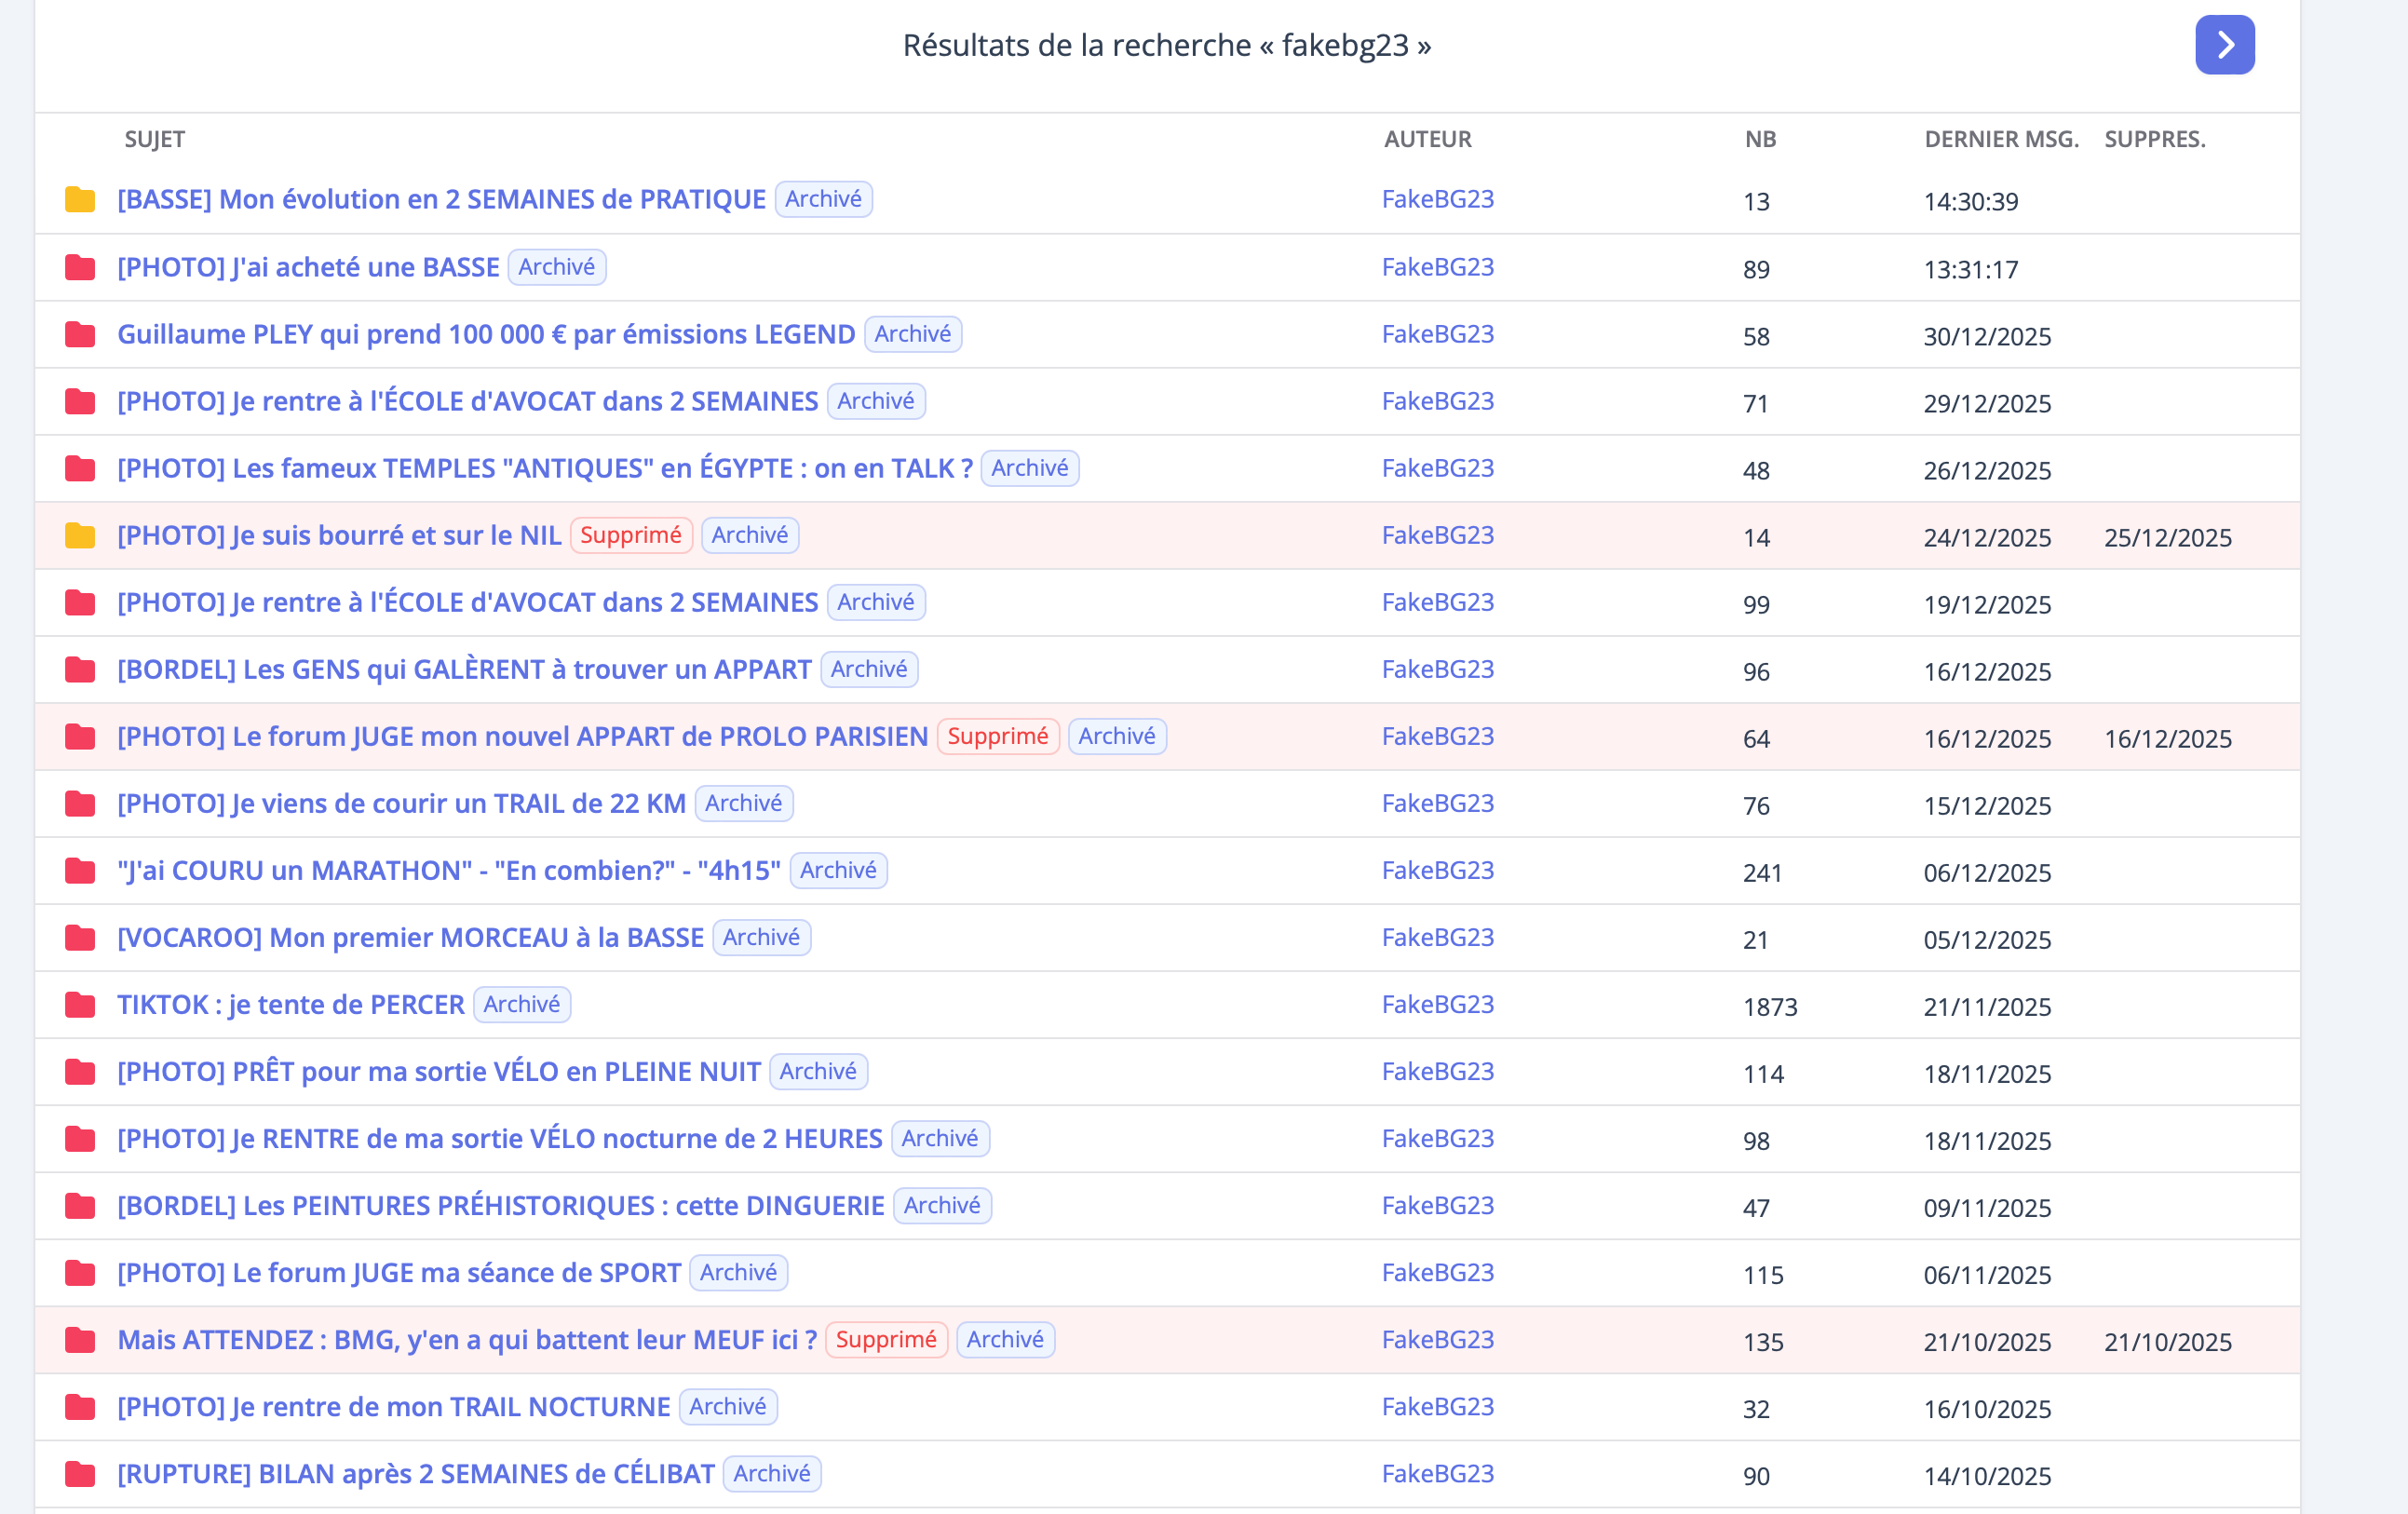Click red folder icon beside PEINTURES PRÉHISTORIQUES topic
Image resolution: width=2408 pixels, height=1514 pixels.
pyautogui.click(x=80, y=1206)
